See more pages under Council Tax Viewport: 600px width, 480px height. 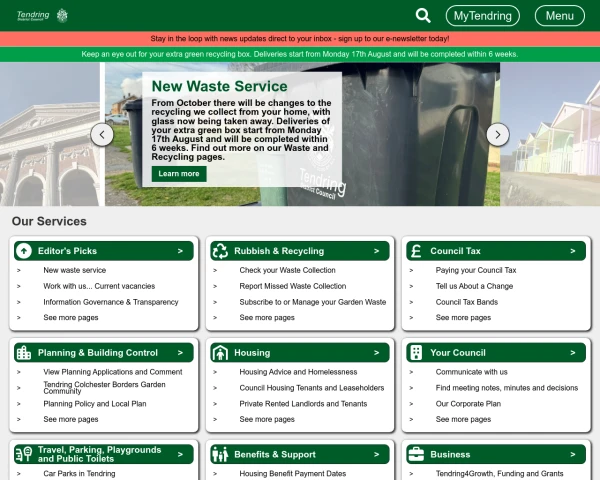463,318
